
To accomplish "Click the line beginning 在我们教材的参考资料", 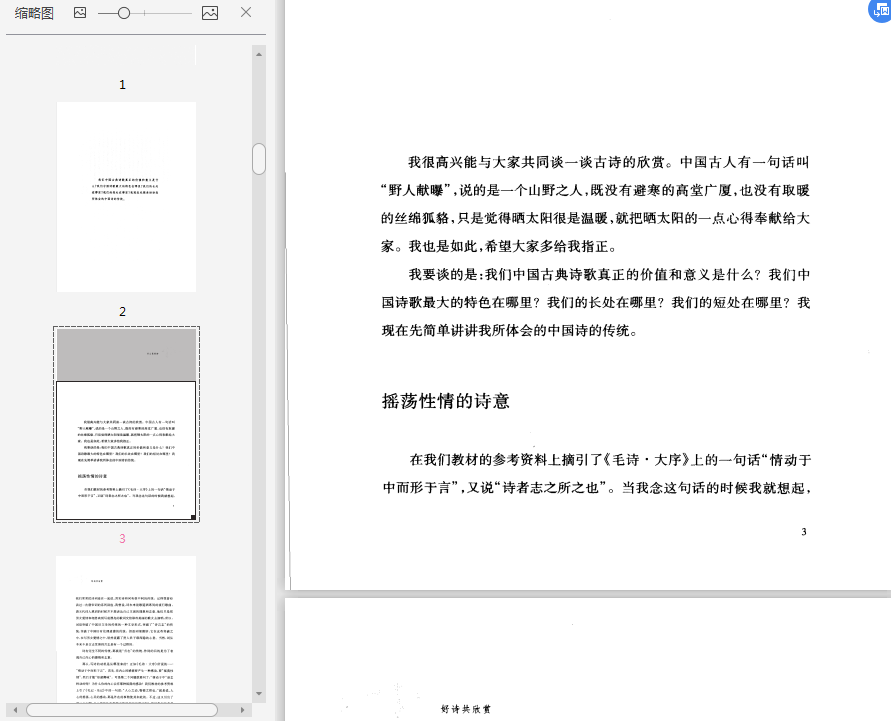I will (610, 460).
